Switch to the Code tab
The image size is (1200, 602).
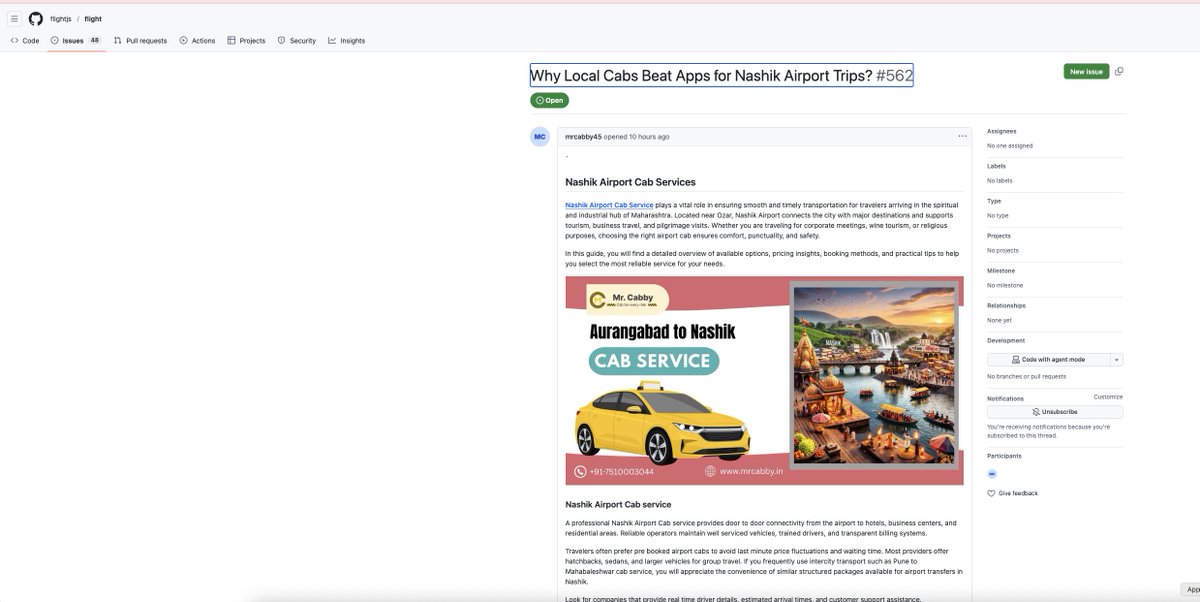[25, 41]
